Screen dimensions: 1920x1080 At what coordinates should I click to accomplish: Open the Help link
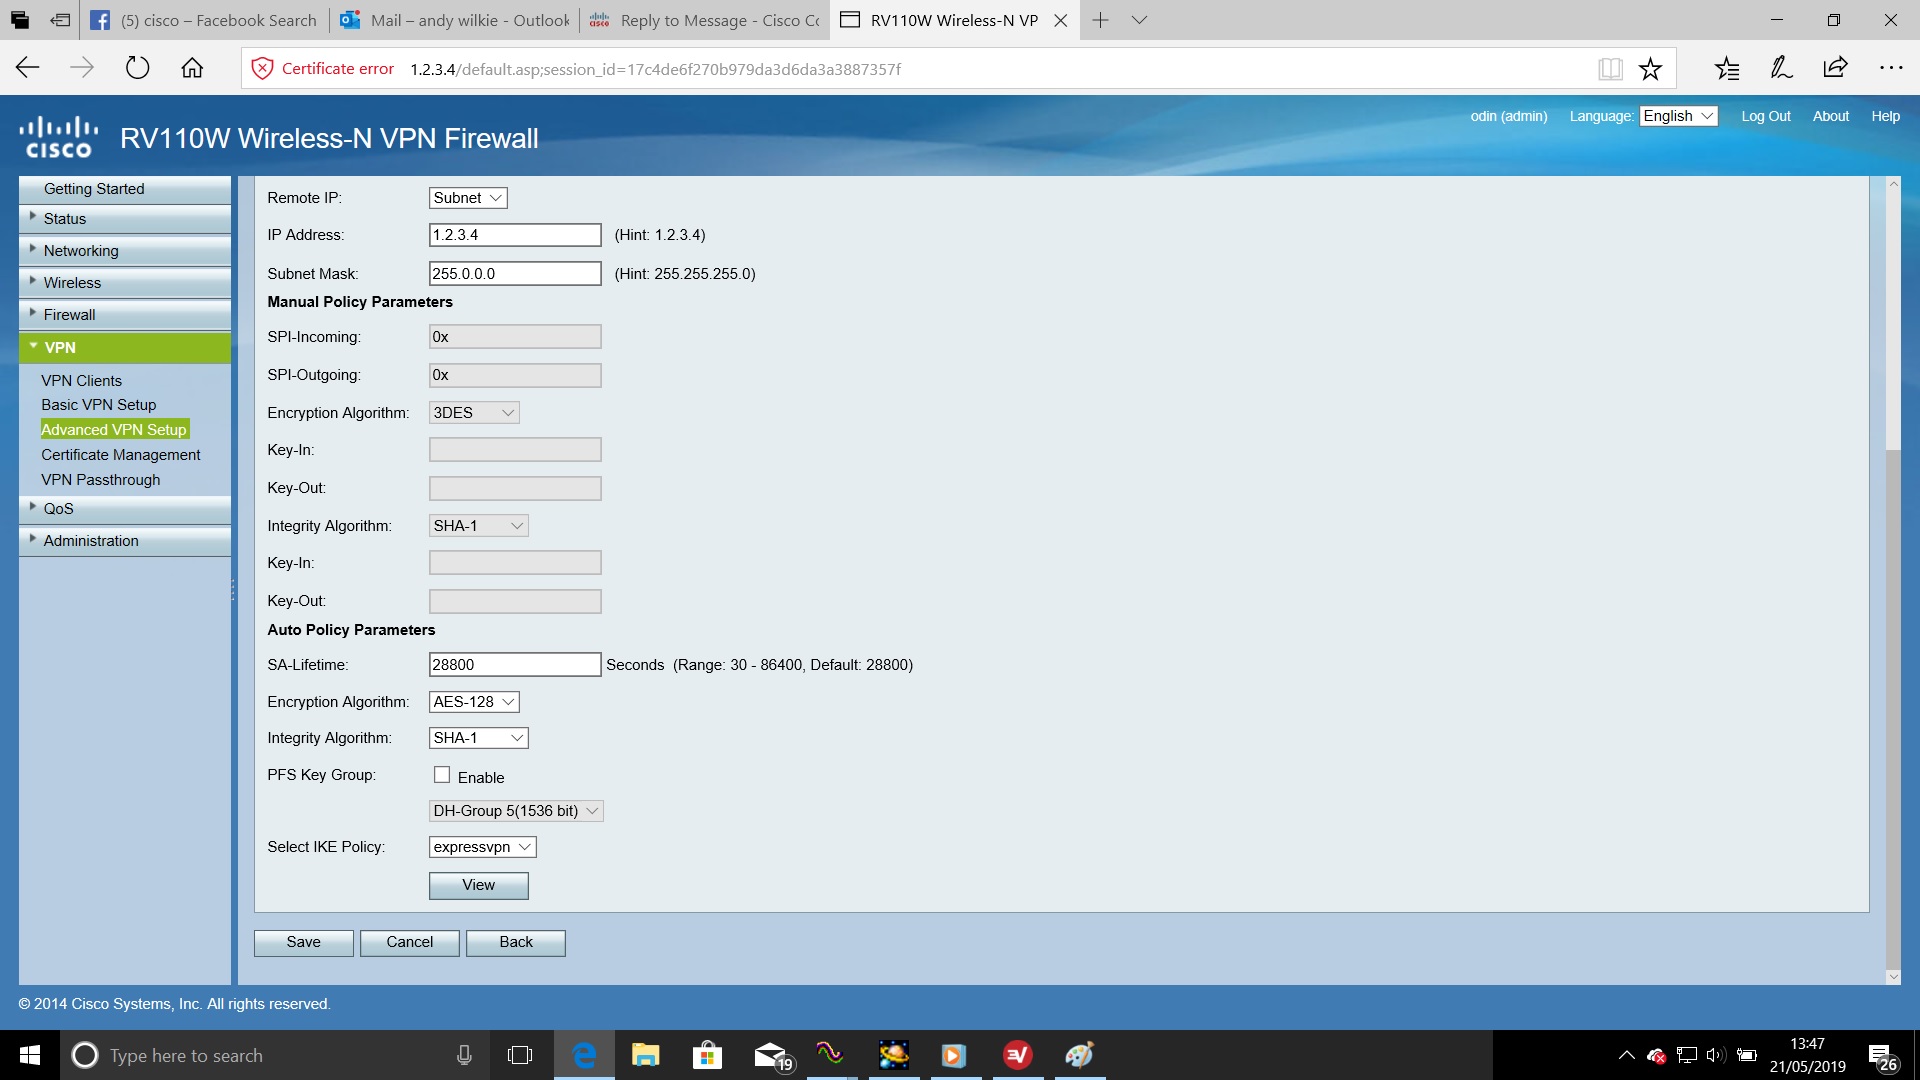coord(1886,116)
